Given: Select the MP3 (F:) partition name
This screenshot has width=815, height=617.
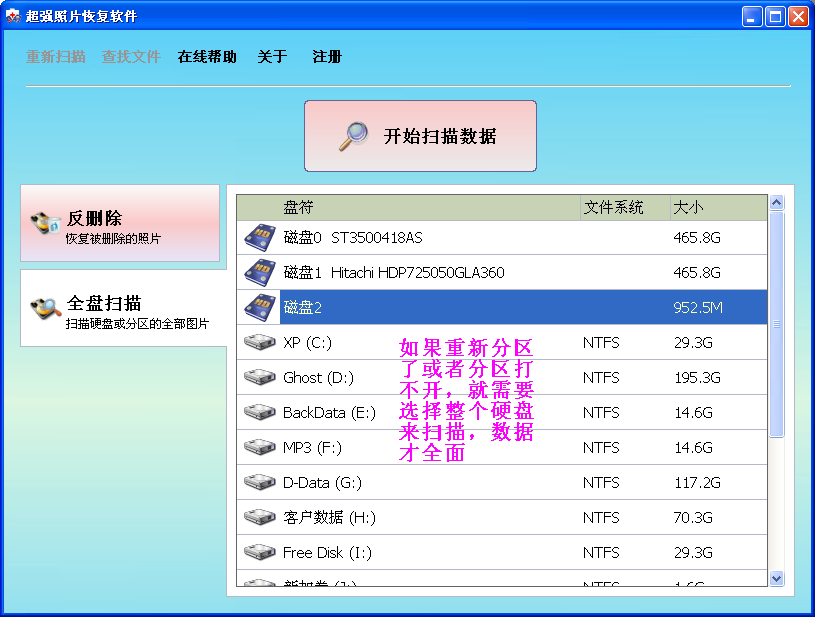Looking at the screenshot, I should click(312, 448).
